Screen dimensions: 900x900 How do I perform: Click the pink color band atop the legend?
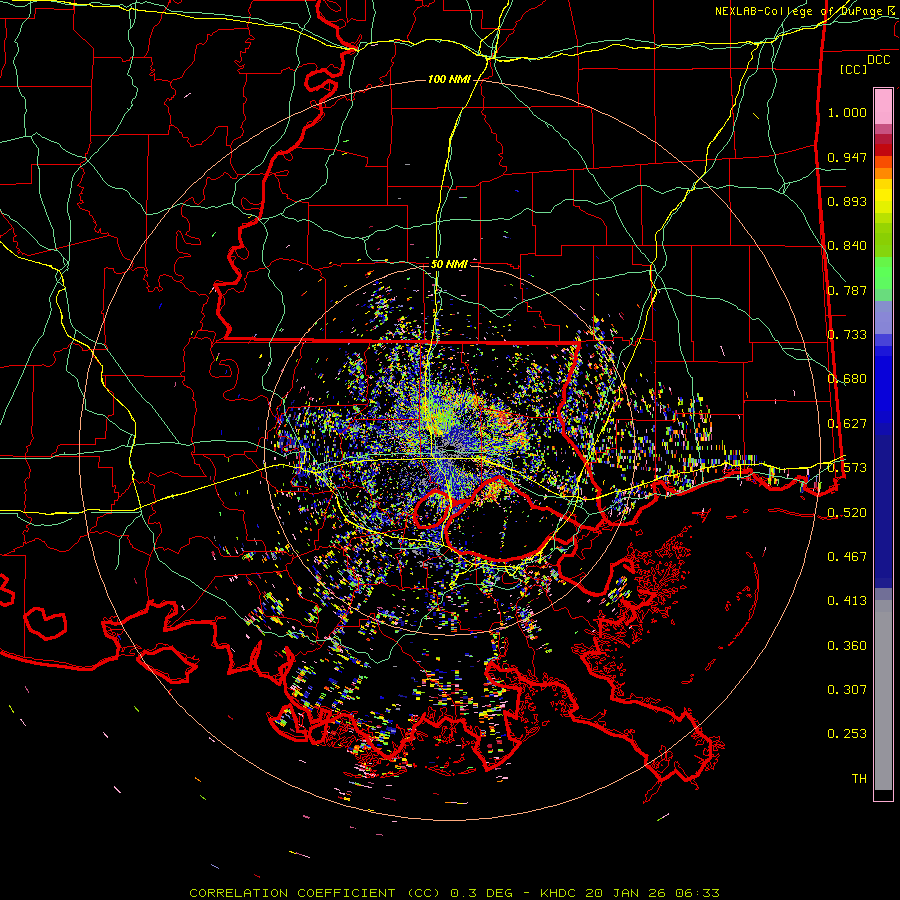[883, 106]
